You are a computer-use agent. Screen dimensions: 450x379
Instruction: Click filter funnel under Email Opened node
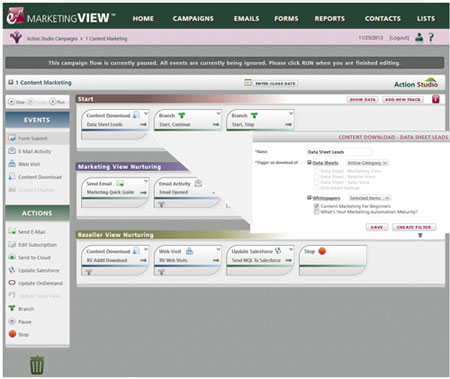click(x=161, y=204)
